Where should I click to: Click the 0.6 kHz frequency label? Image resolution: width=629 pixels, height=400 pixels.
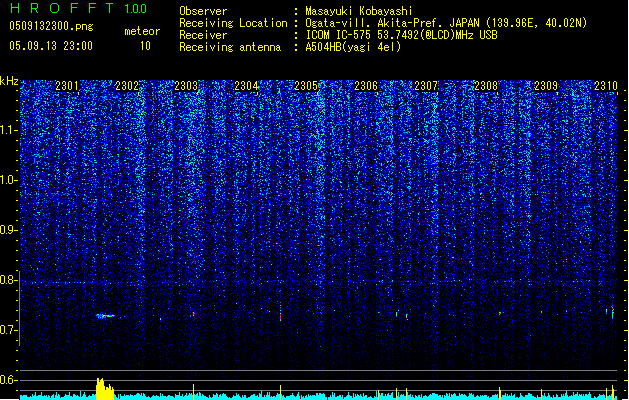(8, 380)
